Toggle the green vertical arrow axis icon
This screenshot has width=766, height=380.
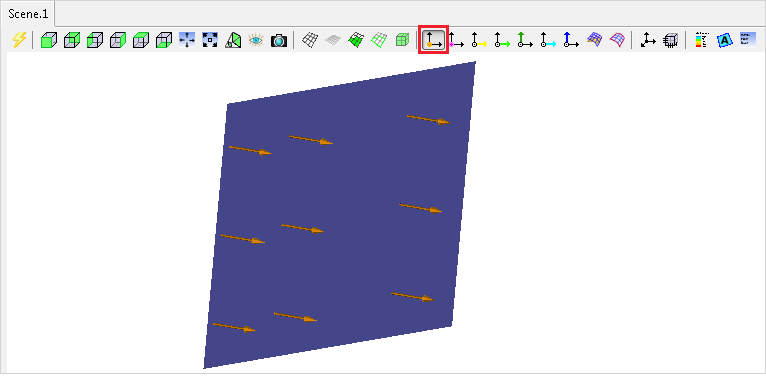[x=525, y=40]
